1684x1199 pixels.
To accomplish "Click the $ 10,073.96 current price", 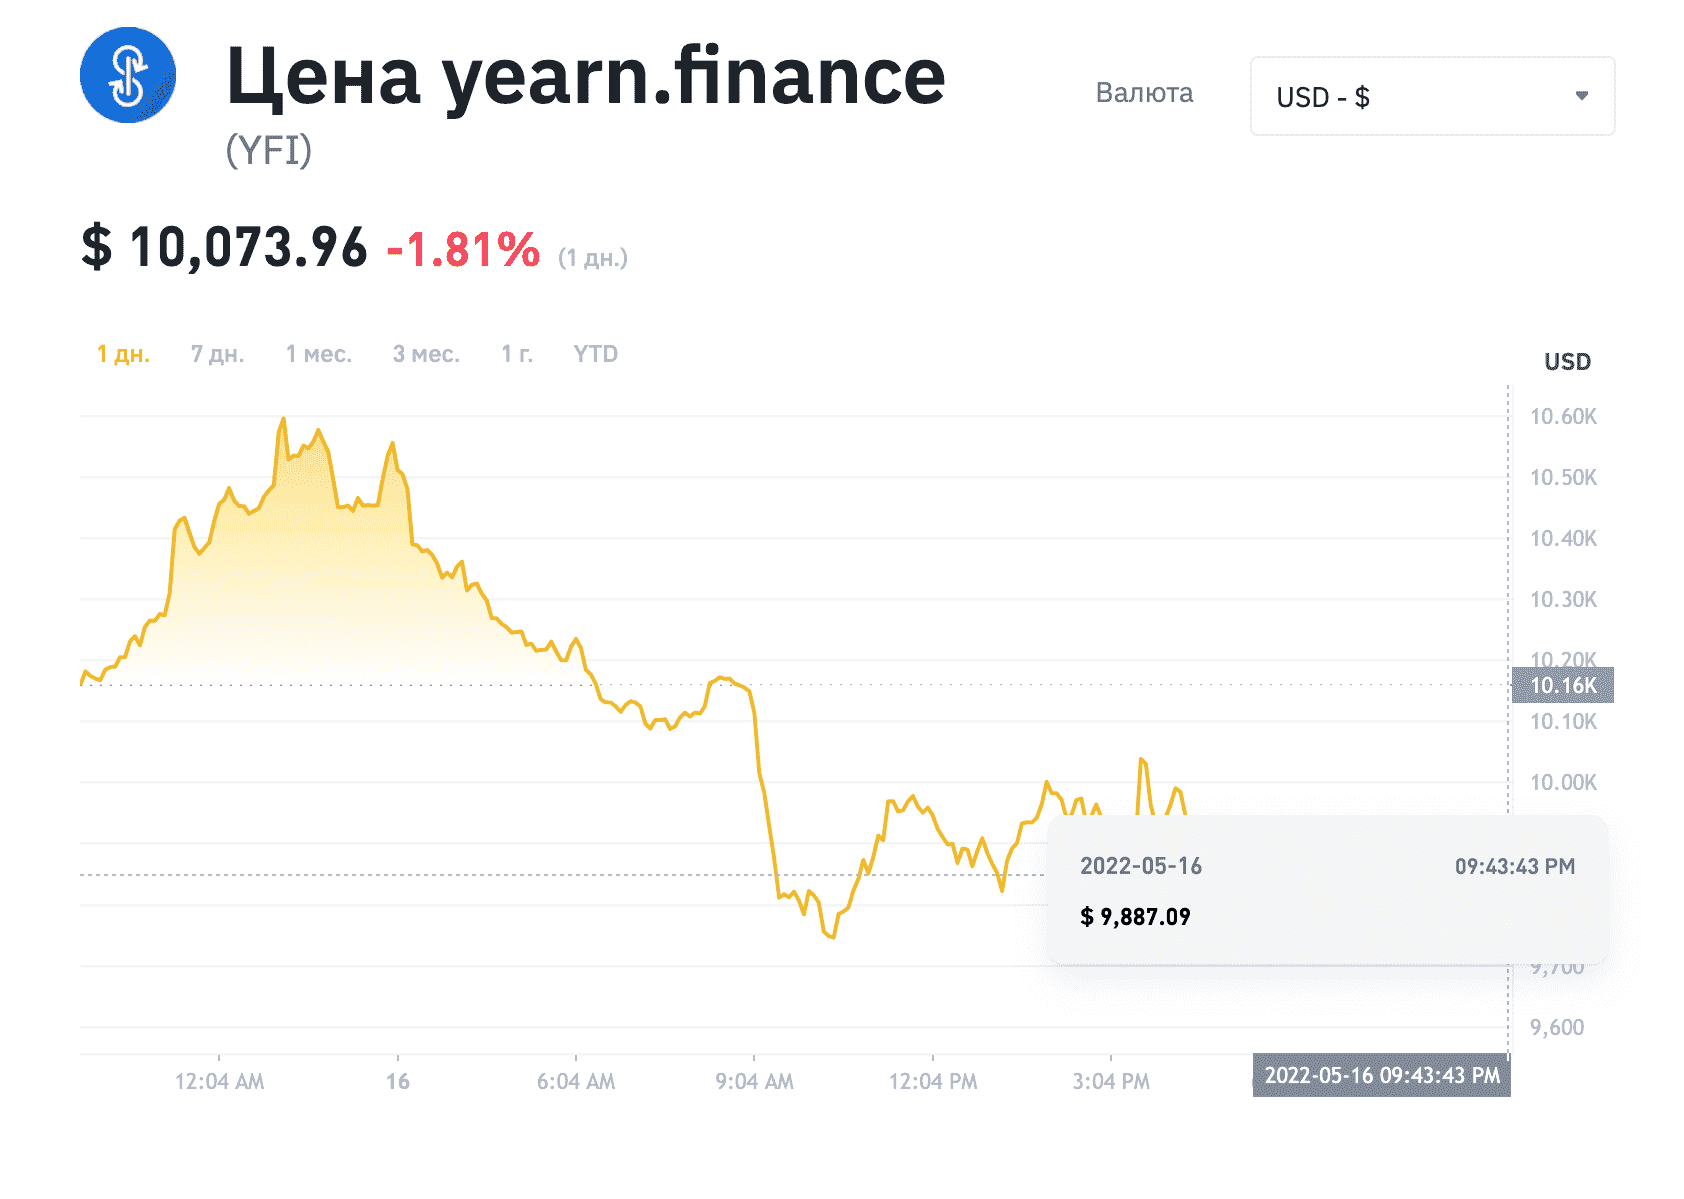I will point(224,247).
